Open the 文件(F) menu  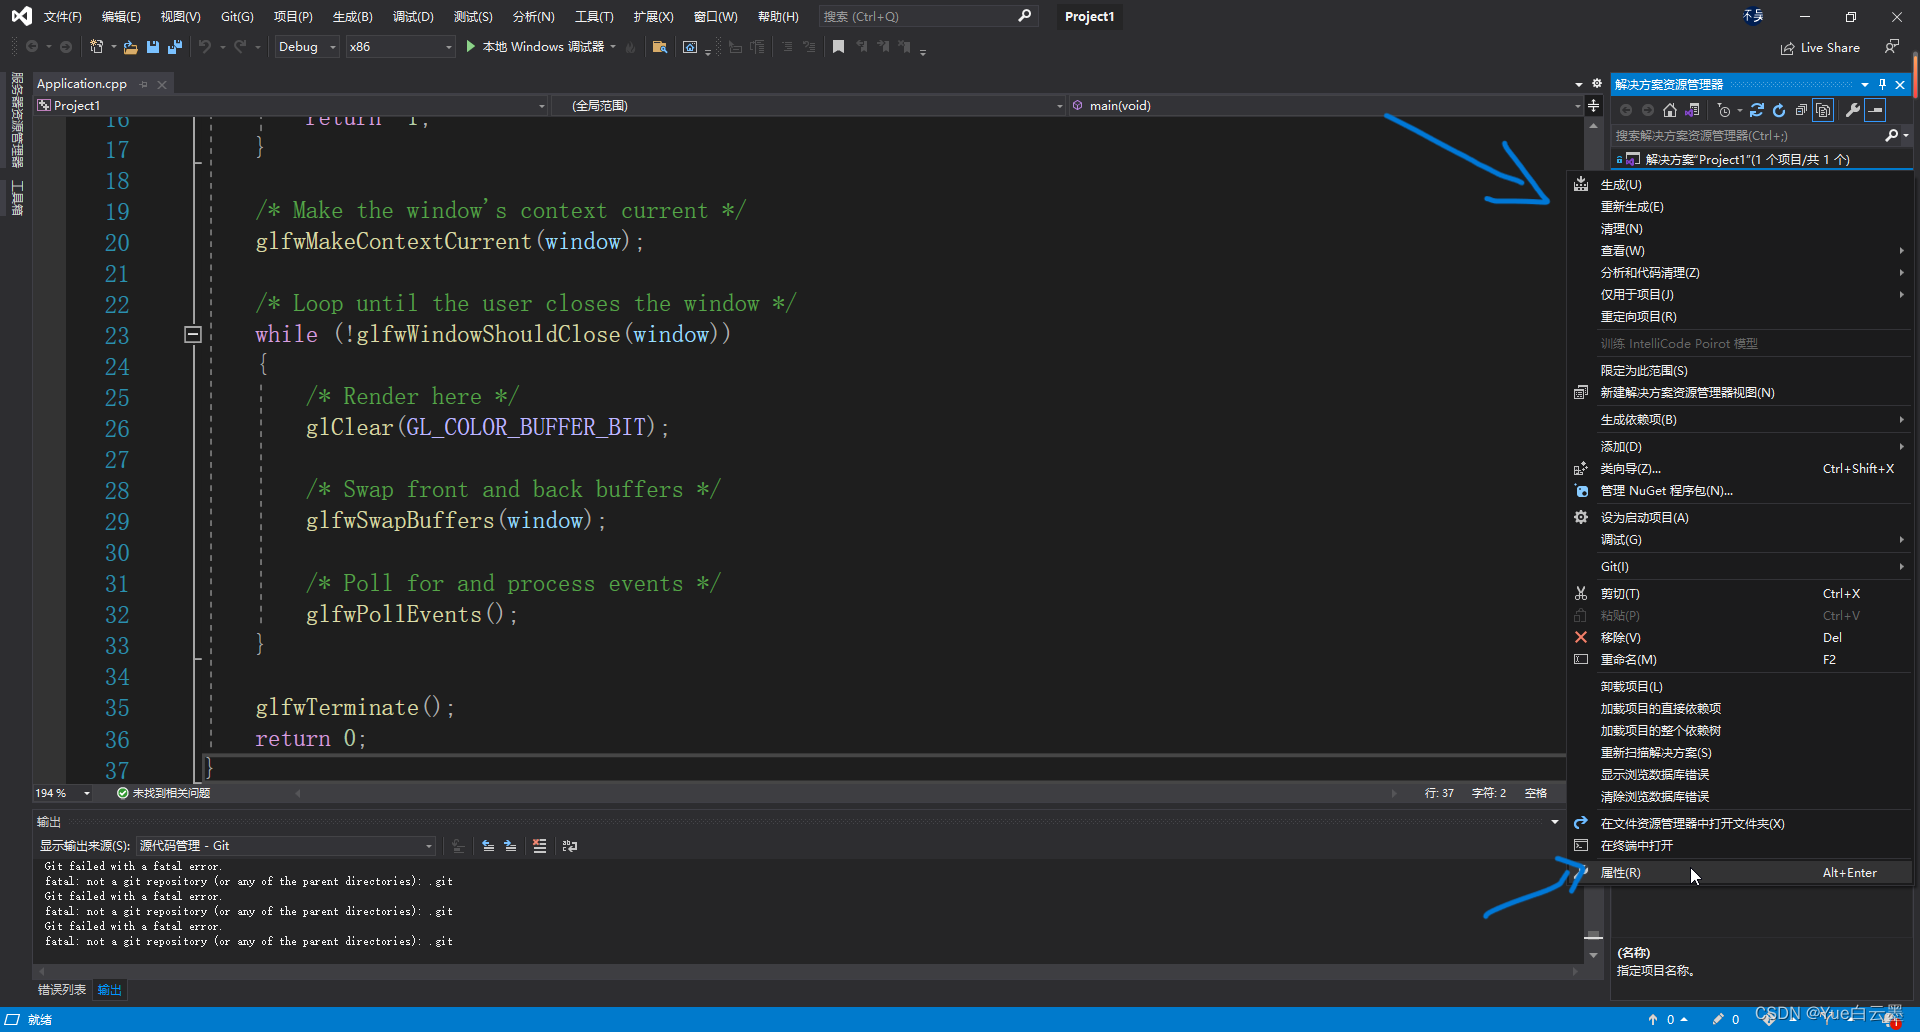[x=63, y=17]
